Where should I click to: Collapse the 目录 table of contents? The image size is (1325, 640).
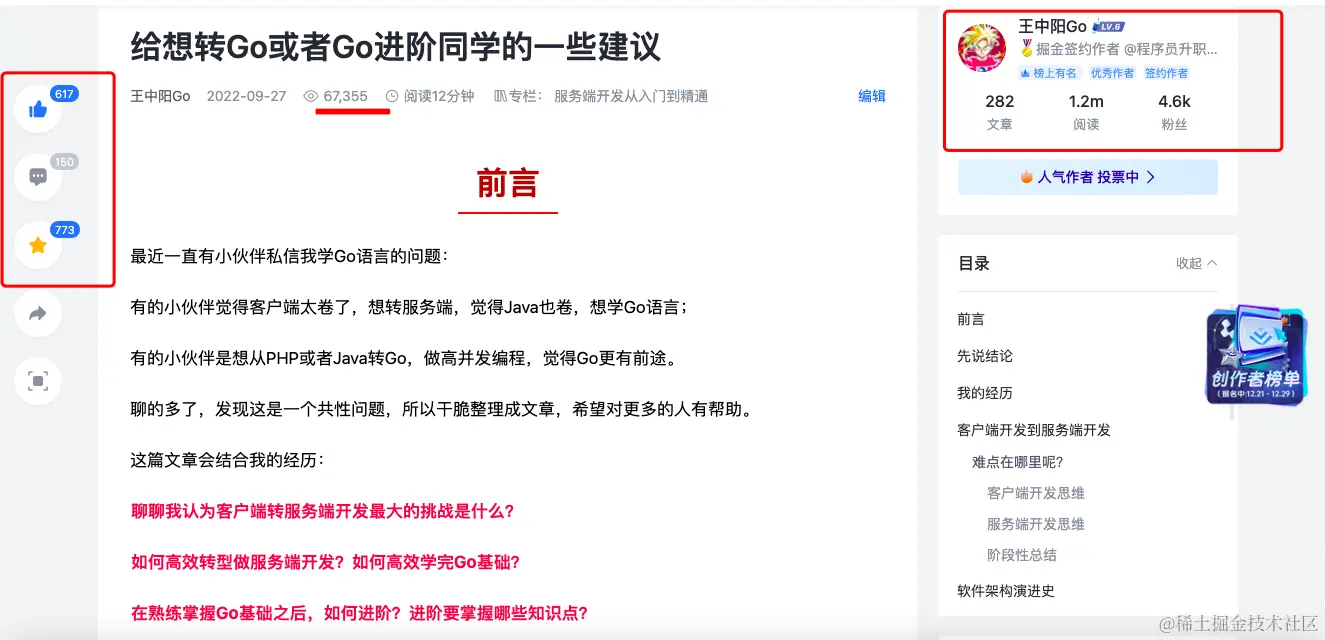tap(1197, 263)
